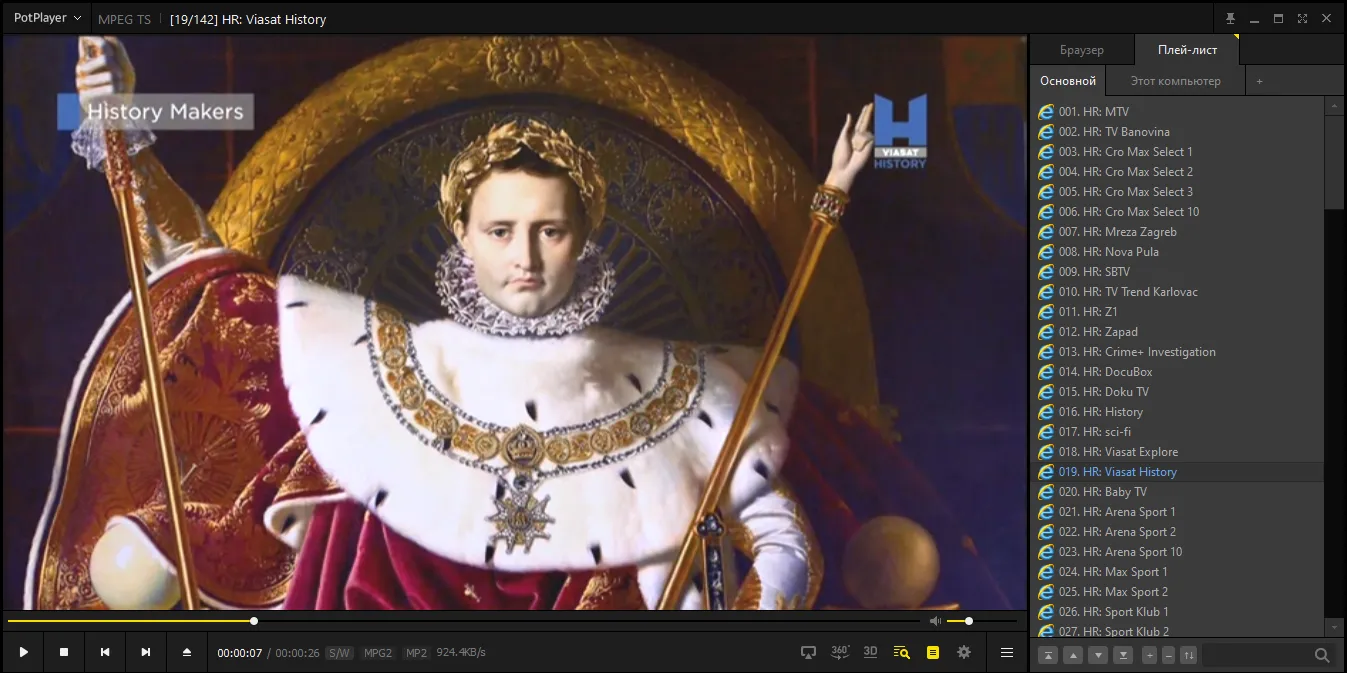Image resolution: width=1347 pixels, height=673 pixels.
Task: Select 013. HR: Crime+ Investigation
Action: pos(1177,351)
